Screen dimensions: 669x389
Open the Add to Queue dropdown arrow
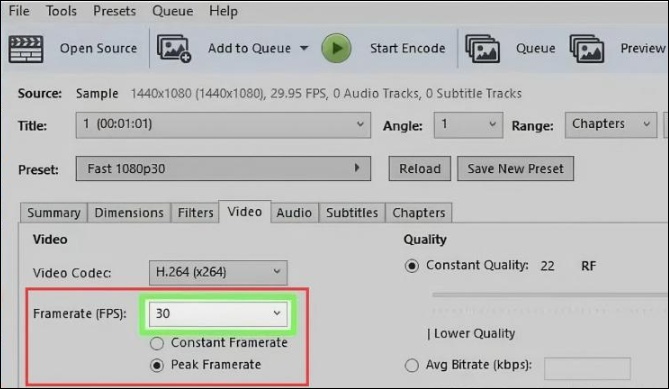tap(304, 48)
